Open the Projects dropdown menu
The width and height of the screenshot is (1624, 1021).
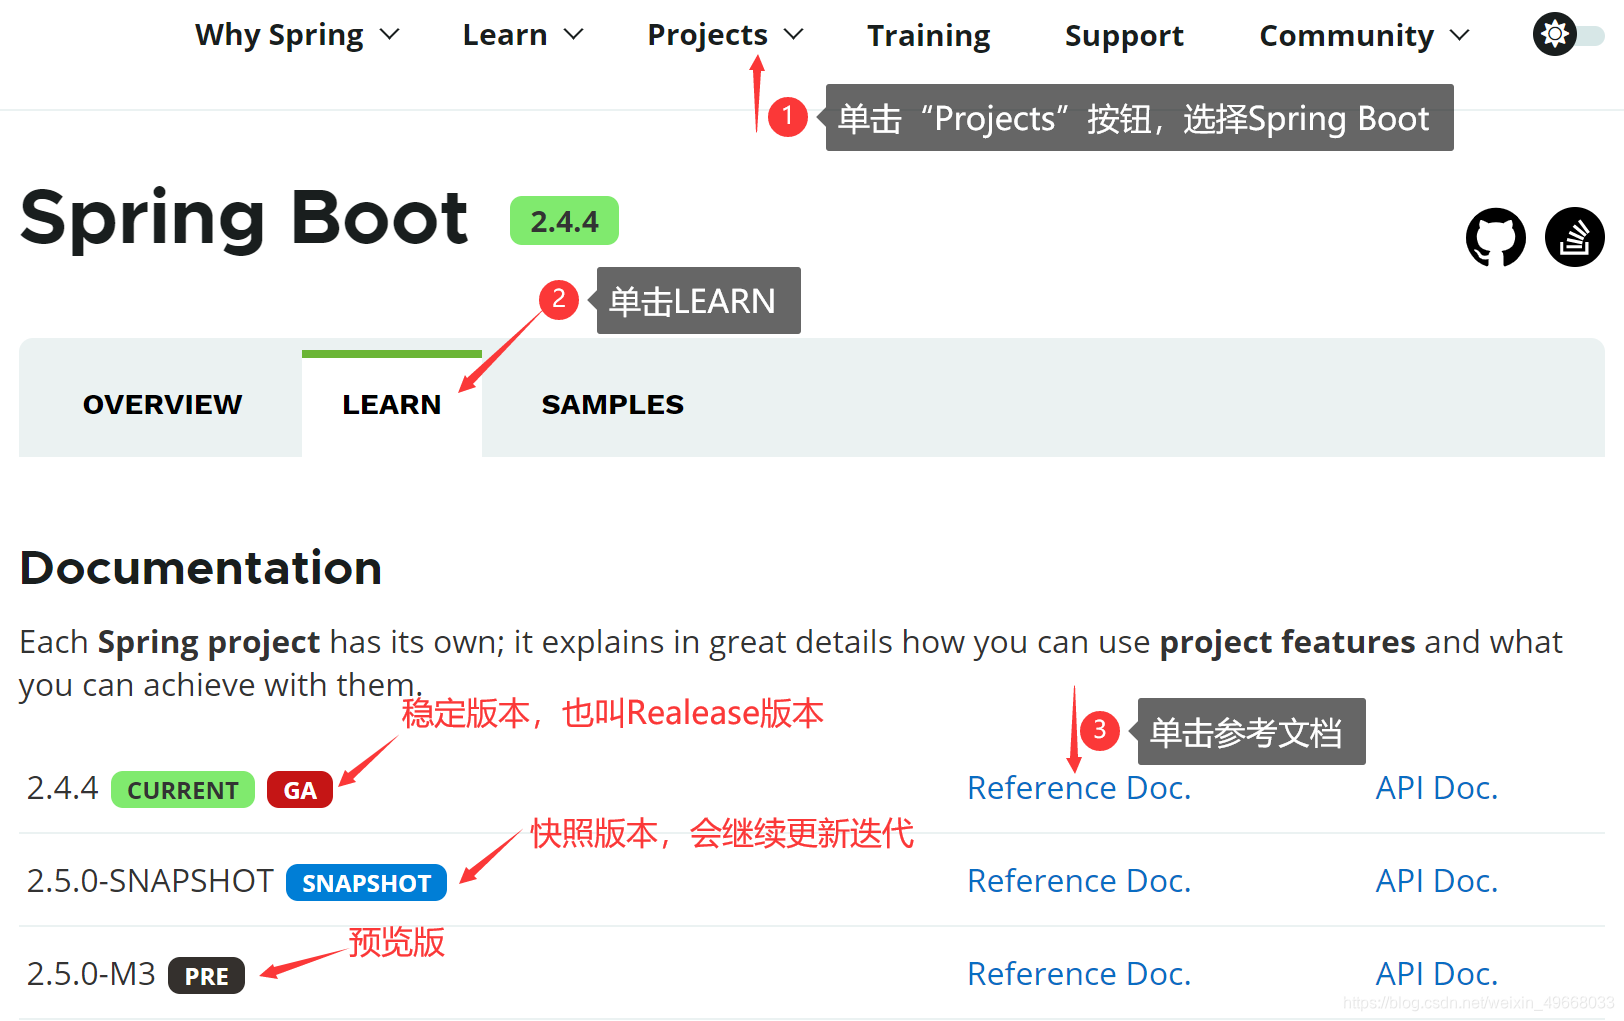click(x=725, y=35)
